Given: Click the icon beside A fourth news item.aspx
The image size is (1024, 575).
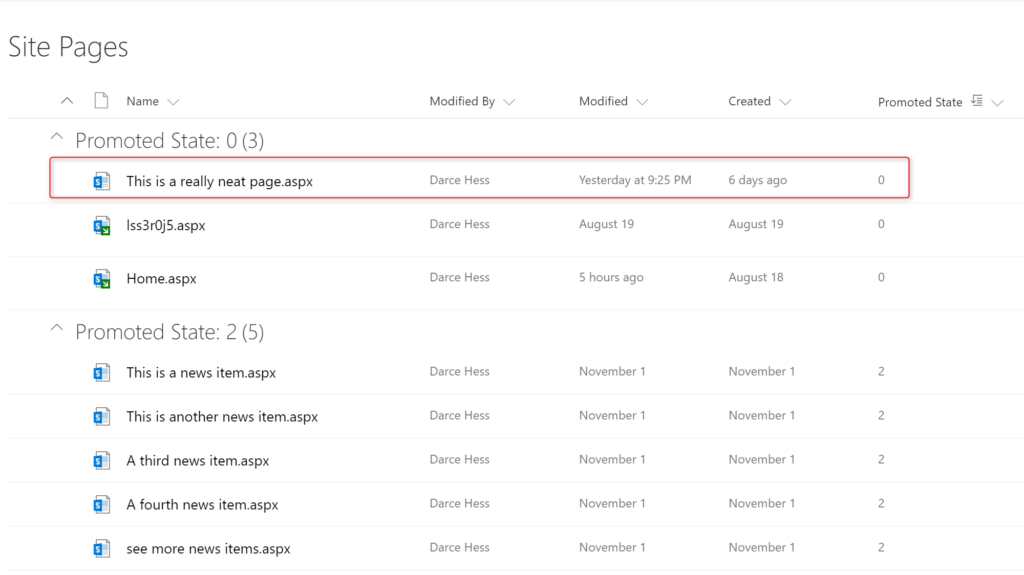Looking at the screenshot, I should point(101,504).
